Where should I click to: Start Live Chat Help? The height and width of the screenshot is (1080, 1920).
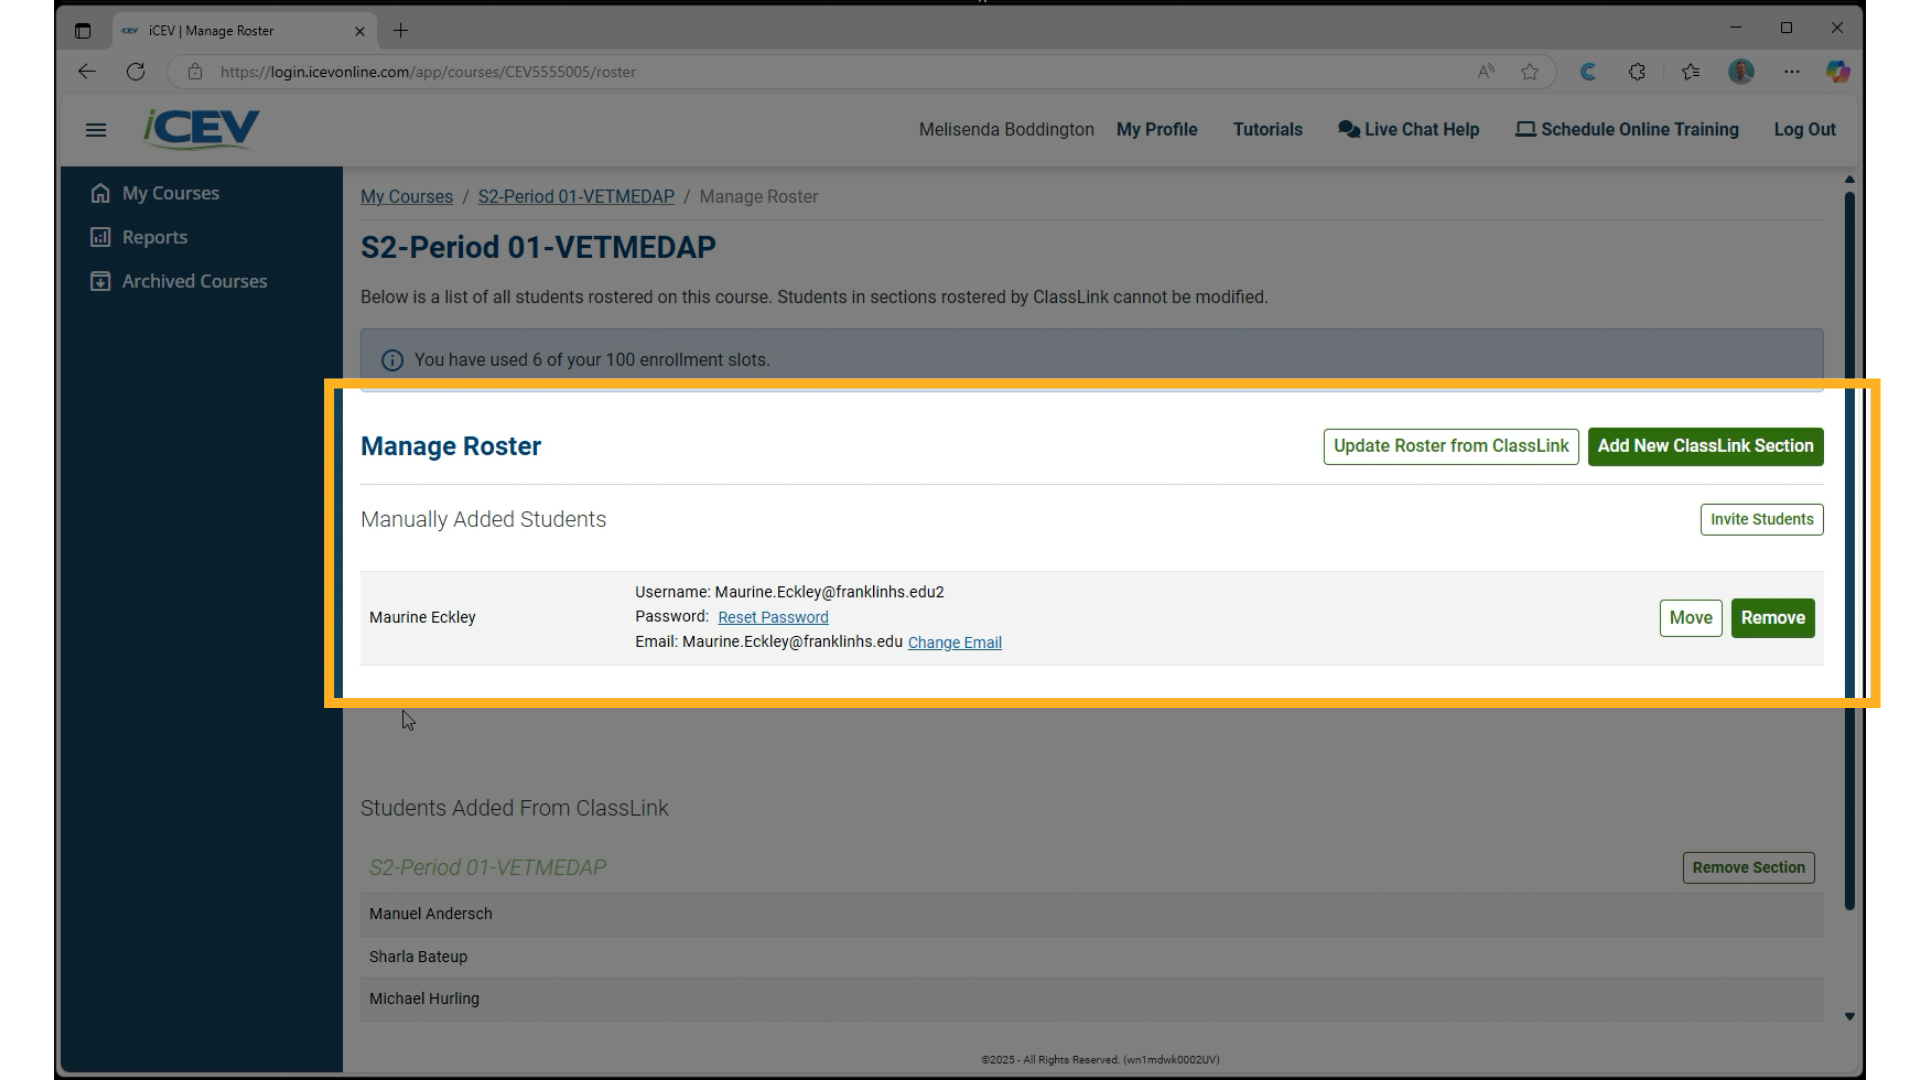1408,129
